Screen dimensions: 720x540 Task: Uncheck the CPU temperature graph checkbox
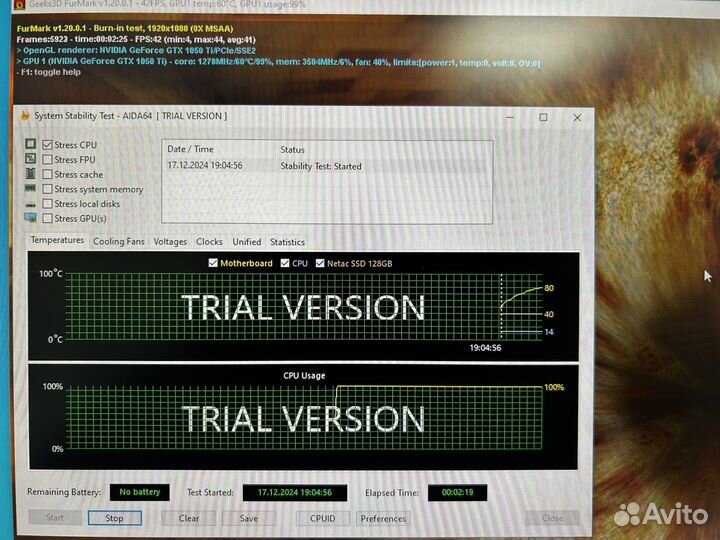[x=285, y=263]
